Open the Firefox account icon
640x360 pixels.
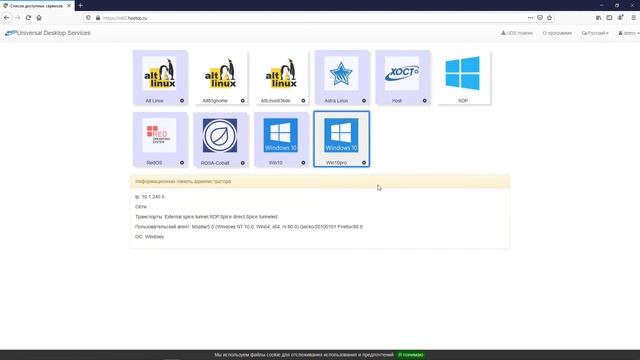(620, 18)
